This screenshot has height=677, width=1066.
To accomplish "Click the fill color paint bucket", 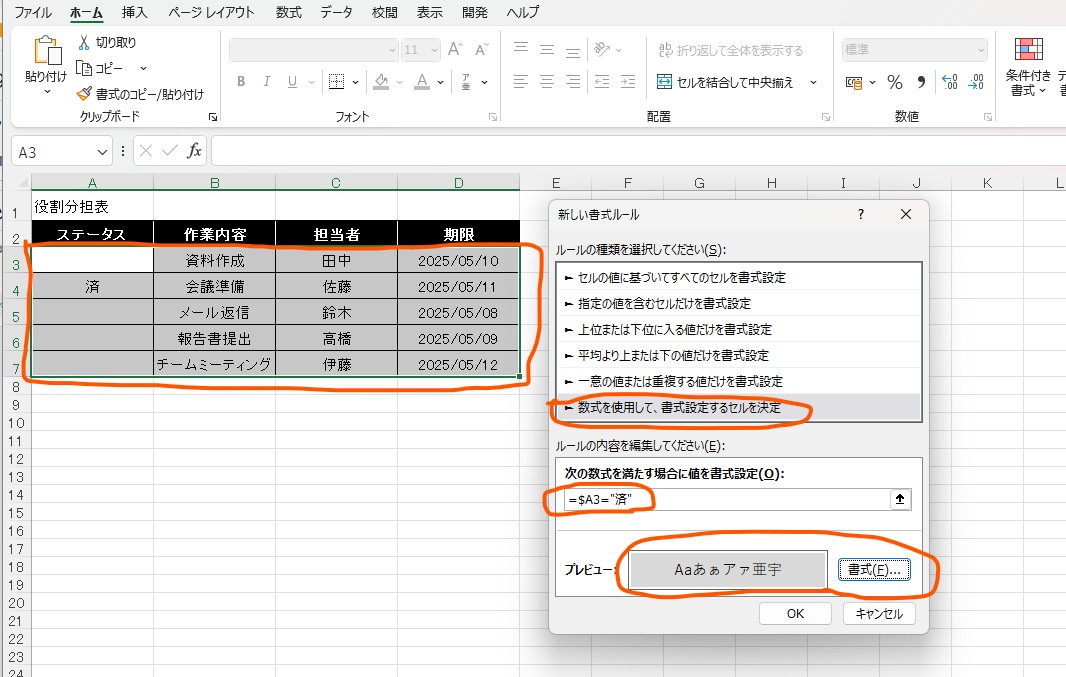I will pos(381,82).
